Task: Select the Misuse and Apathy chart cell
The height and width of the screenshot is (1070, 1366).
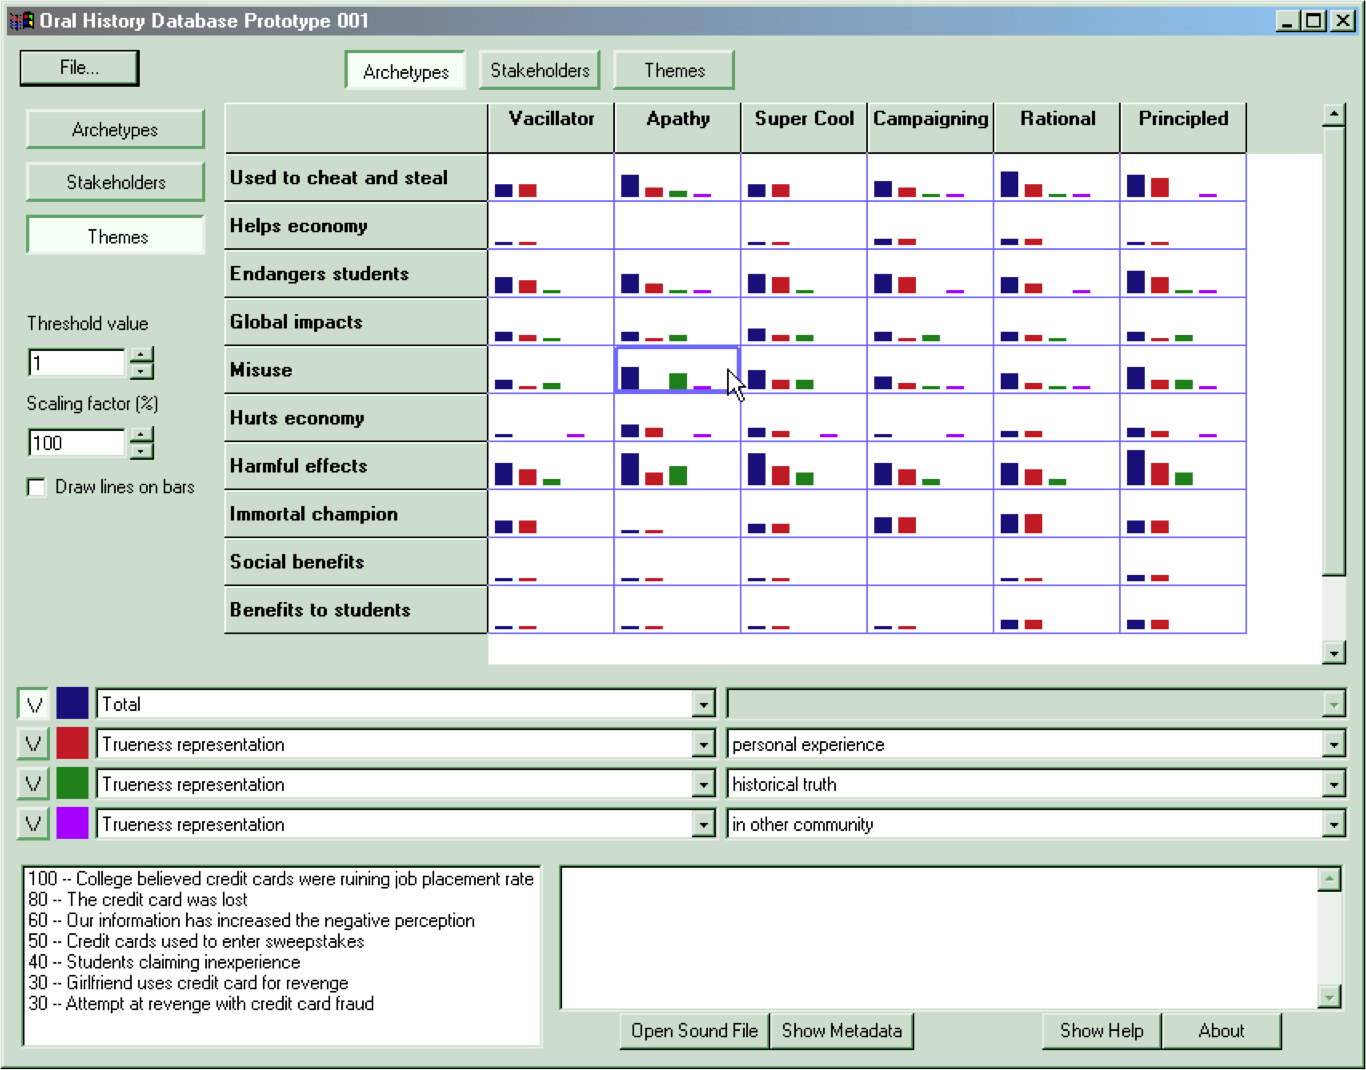Action: point(677,370)
